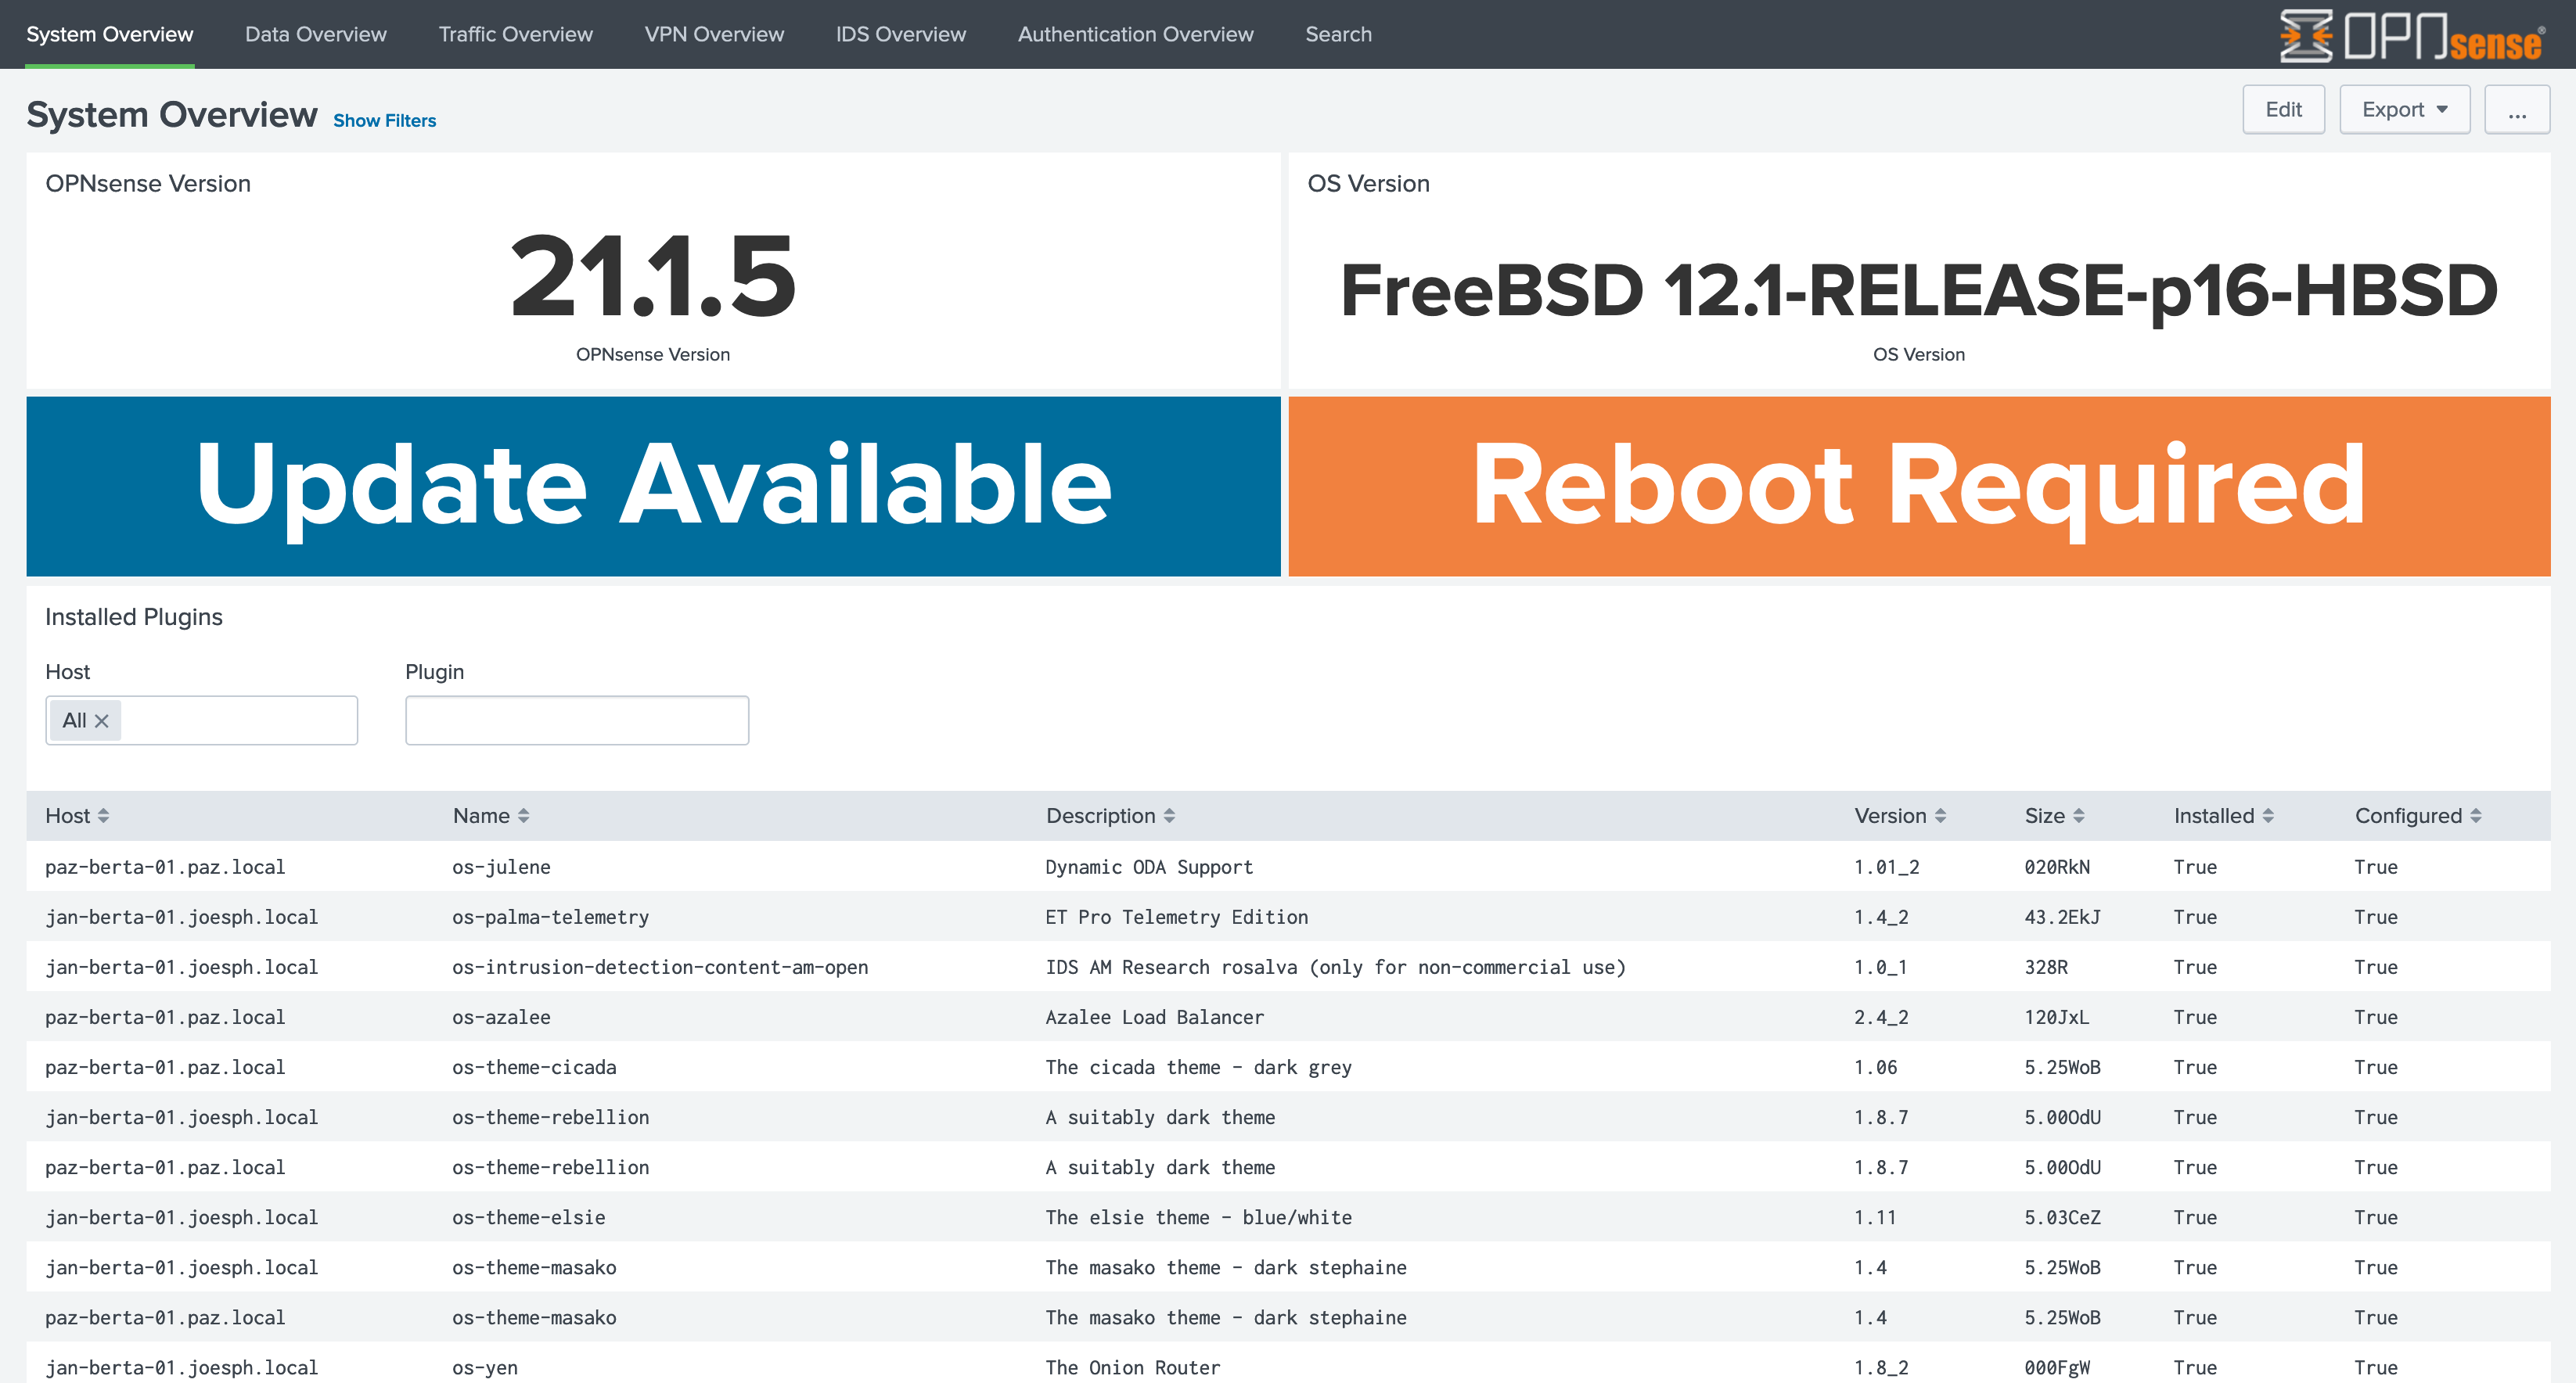The height and width of the screenshot is (1383, 2576).
Task: Open the more options ellipsis menu
Action: click(2517, 110)
